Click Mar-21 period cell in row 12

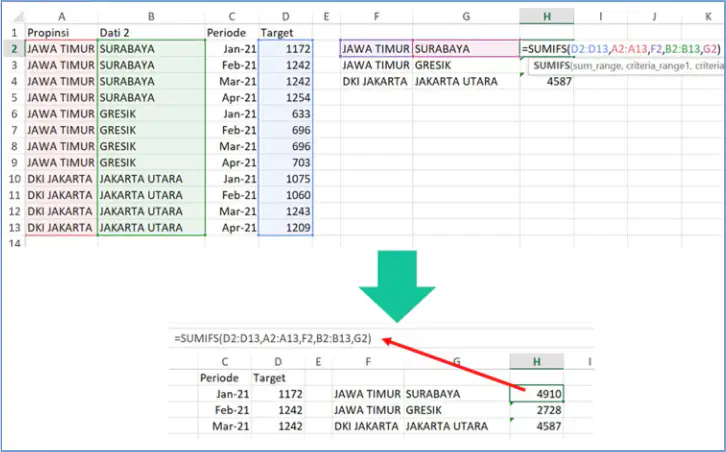pos(232,211)
